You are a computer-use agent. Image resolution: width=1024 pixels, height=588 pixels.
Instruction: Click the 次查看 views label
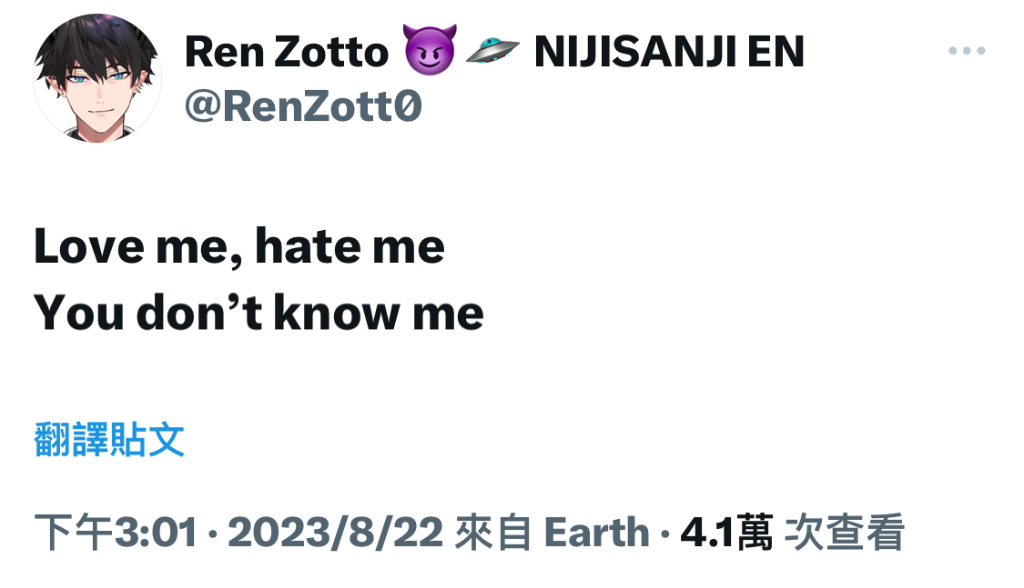[844, 532]
